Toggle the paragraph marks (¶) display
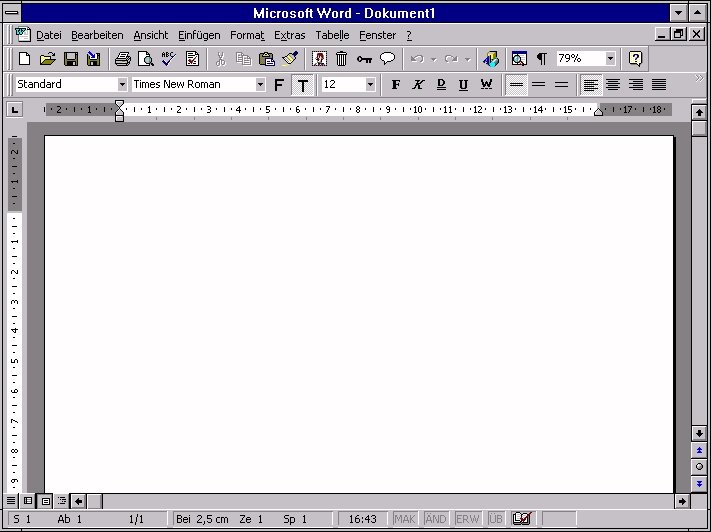The height and width of the screenshot is (532, 711). pyautogui.click(x=541, y=59)
